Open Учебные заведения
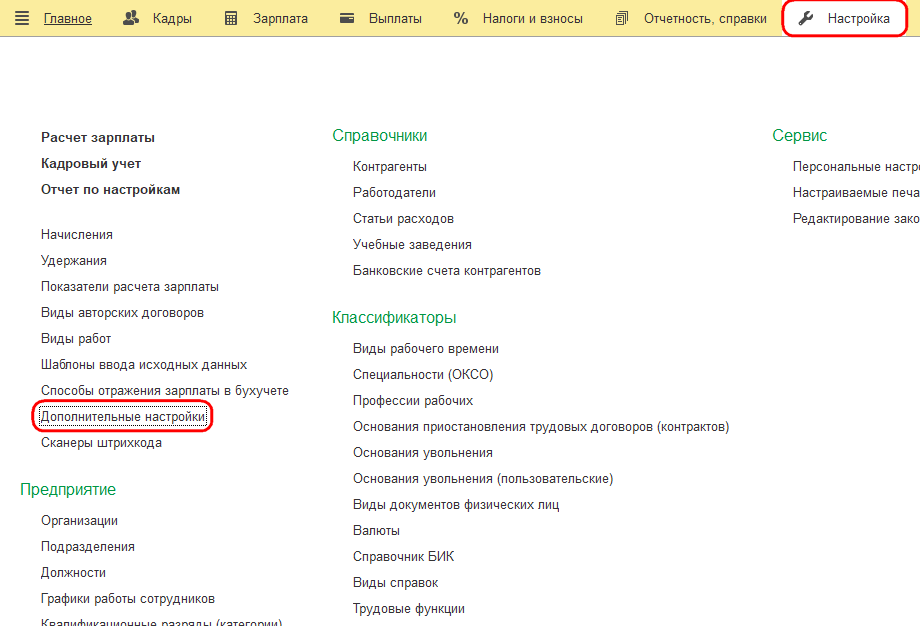This screenshot has height=626, width=920. pyautogui.click(x=412, y=245)
